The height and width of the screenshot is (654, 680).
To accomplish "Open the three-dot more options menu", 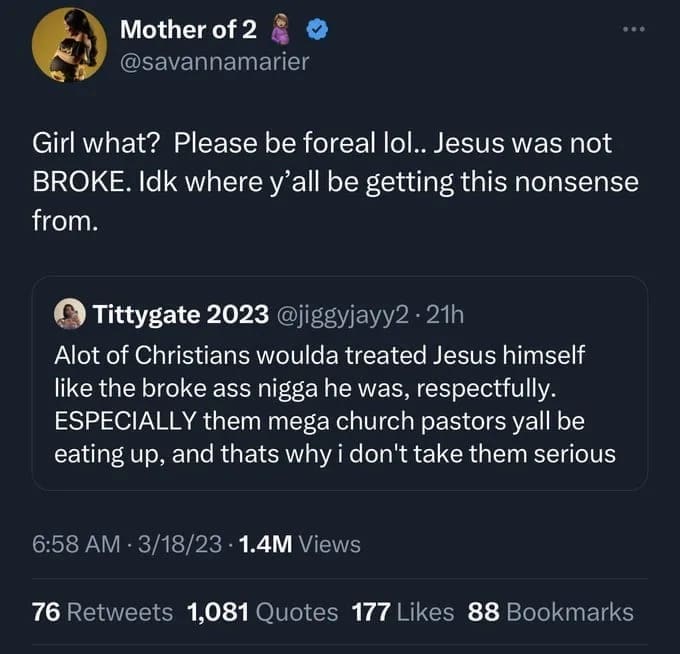I will pos(632,29).
